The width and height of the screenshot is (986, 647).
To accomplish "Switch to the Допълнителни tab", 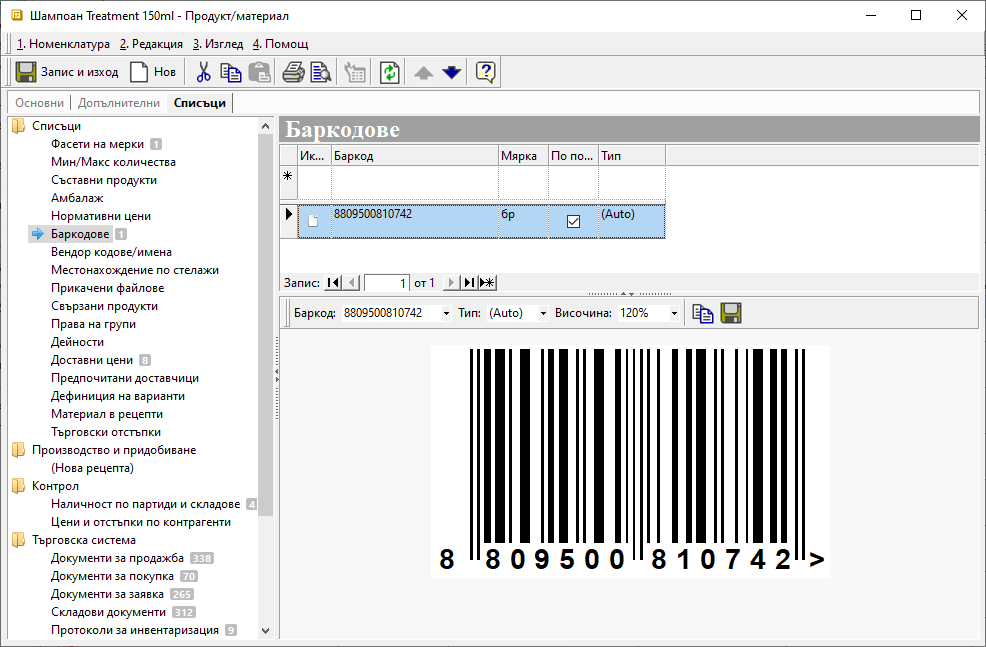I will tap(119, 103).
